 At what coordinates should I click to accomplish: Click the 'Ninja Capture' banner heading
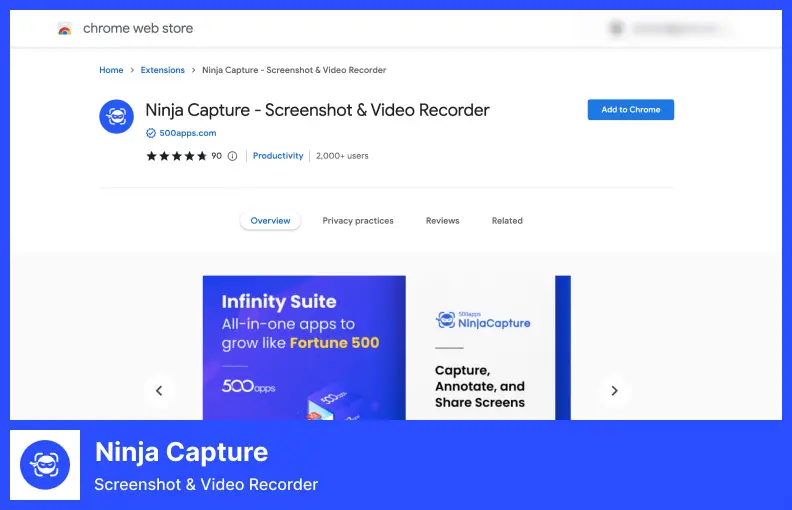click(181, 452)
